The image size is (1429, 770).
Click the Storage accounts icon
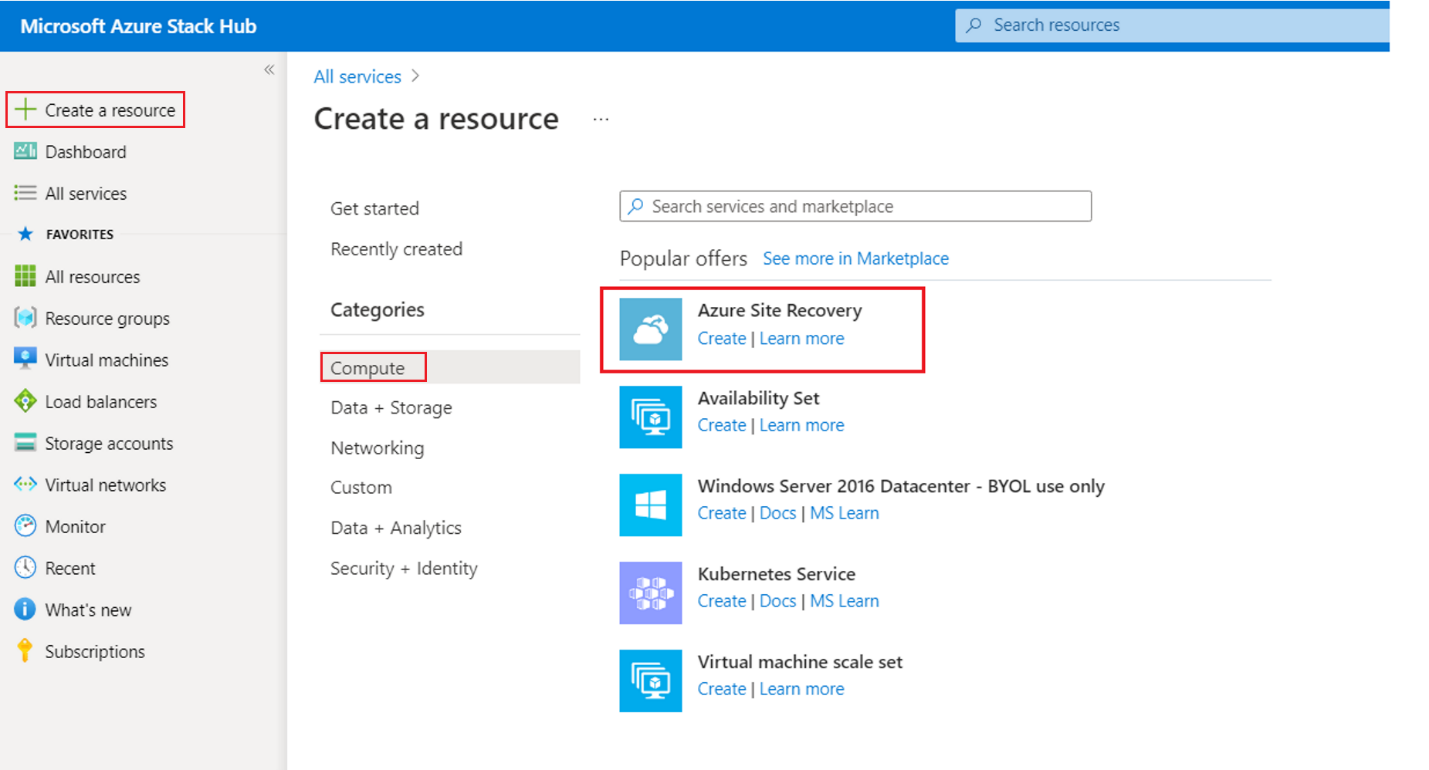pyautogui.click(x=25, y=443)
